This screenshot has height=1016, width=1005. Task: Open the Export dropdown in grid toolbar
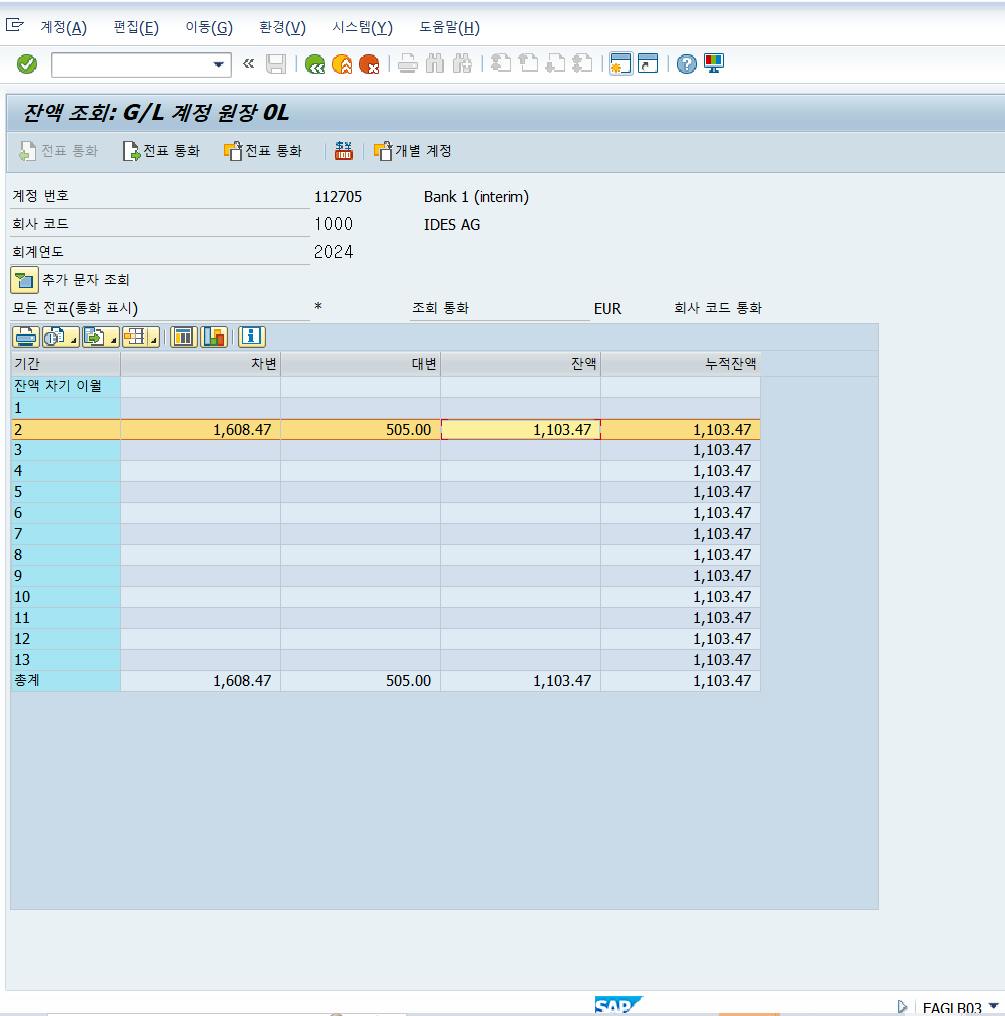click(100, 337)
